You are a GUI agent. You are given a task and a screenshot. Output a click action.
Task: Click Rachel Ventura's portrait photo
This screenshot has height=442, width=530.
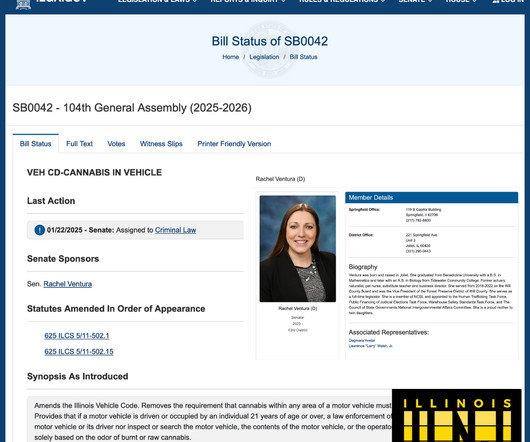coord(298,248)
